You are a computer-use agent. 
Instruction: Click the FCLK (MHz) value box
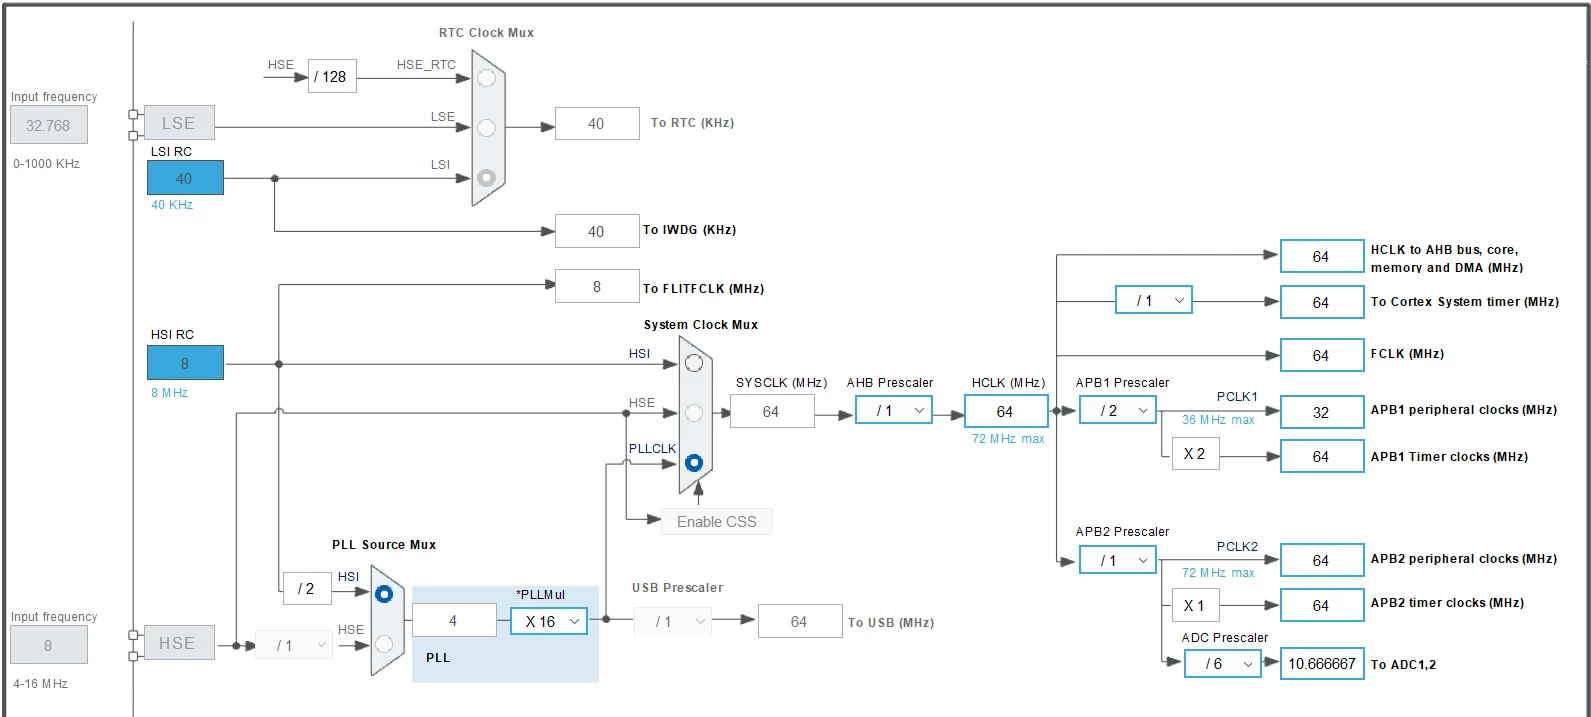coord(1322,355)
